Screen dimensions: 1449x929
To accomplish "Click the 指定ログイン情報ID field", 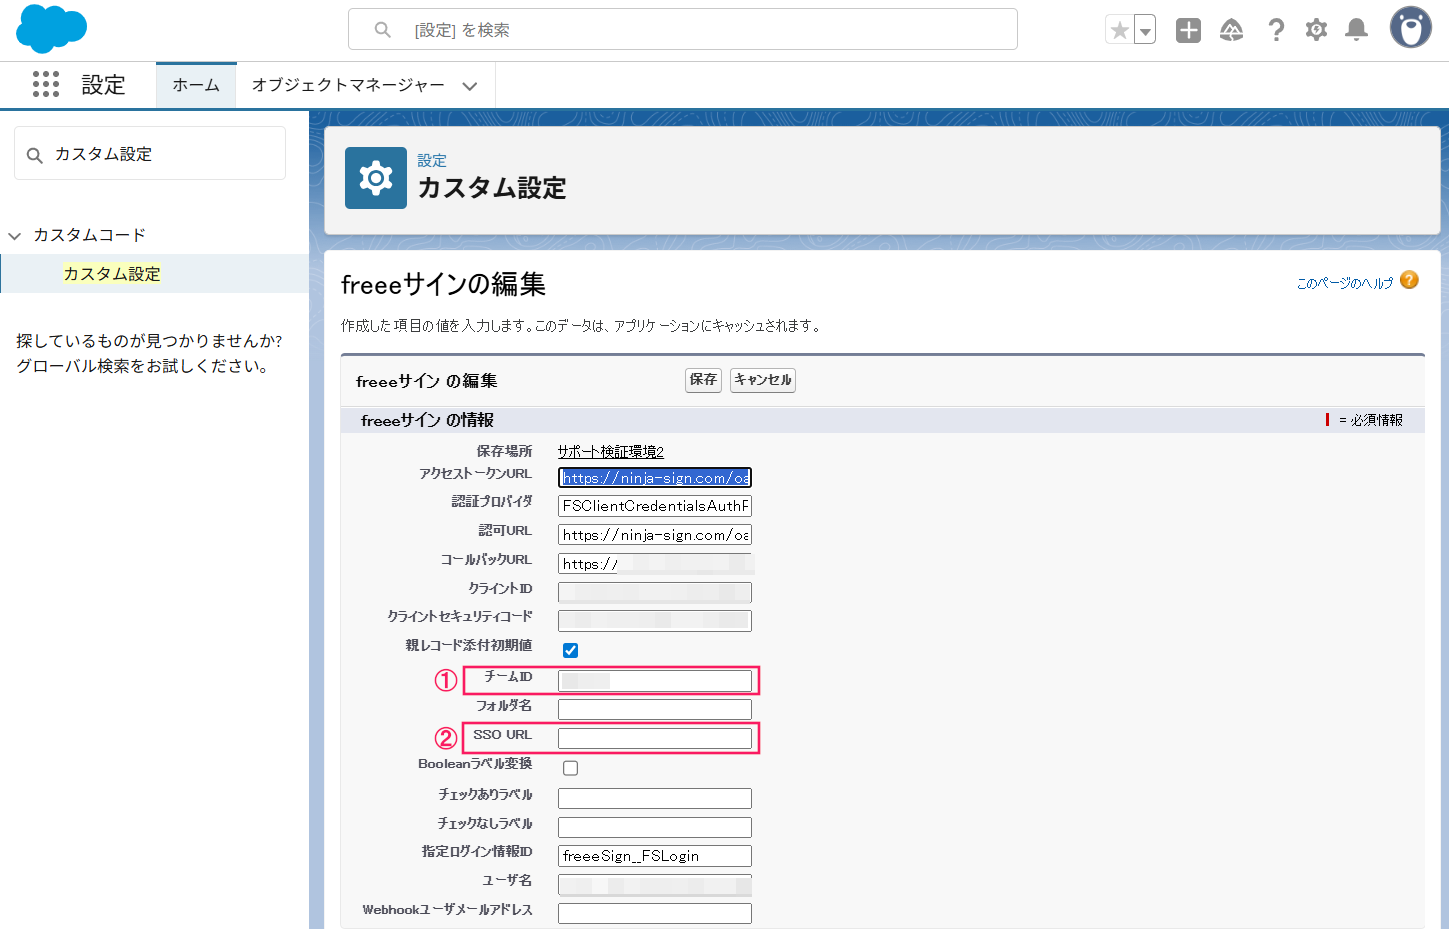I will tap(655, 856).
